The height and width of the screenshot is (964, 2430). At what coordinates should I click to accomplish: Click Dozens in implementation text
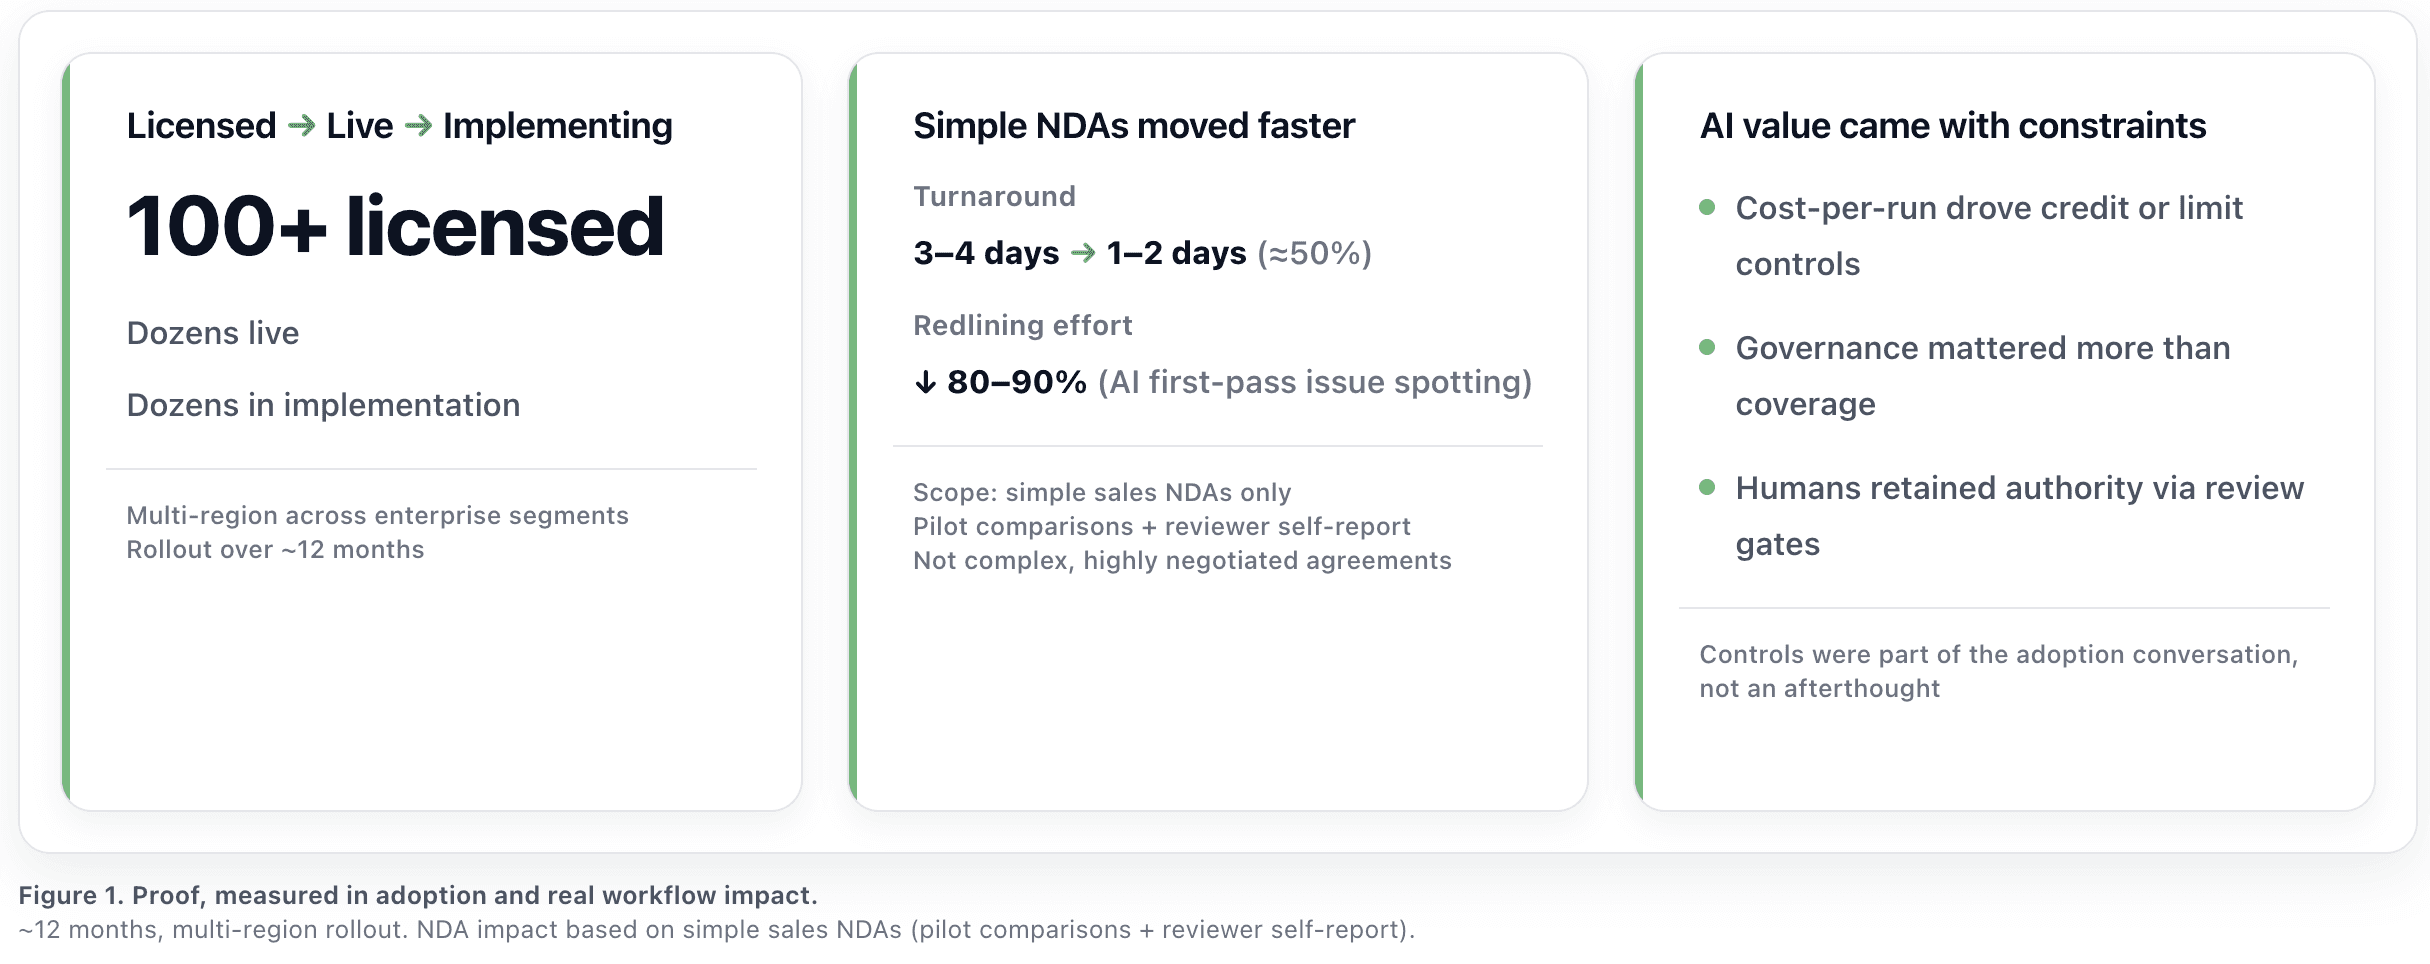point(323,405)
